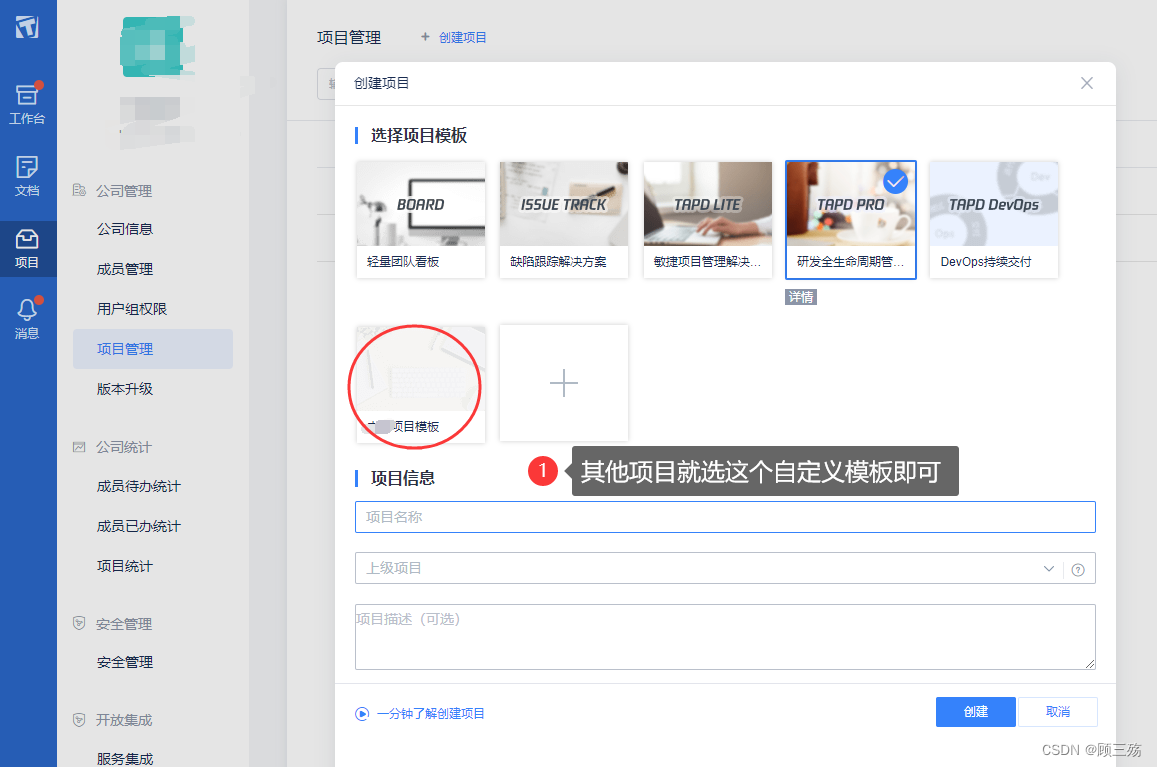Click the plus icon before 创建项目 link

click(x=425, y=36)
